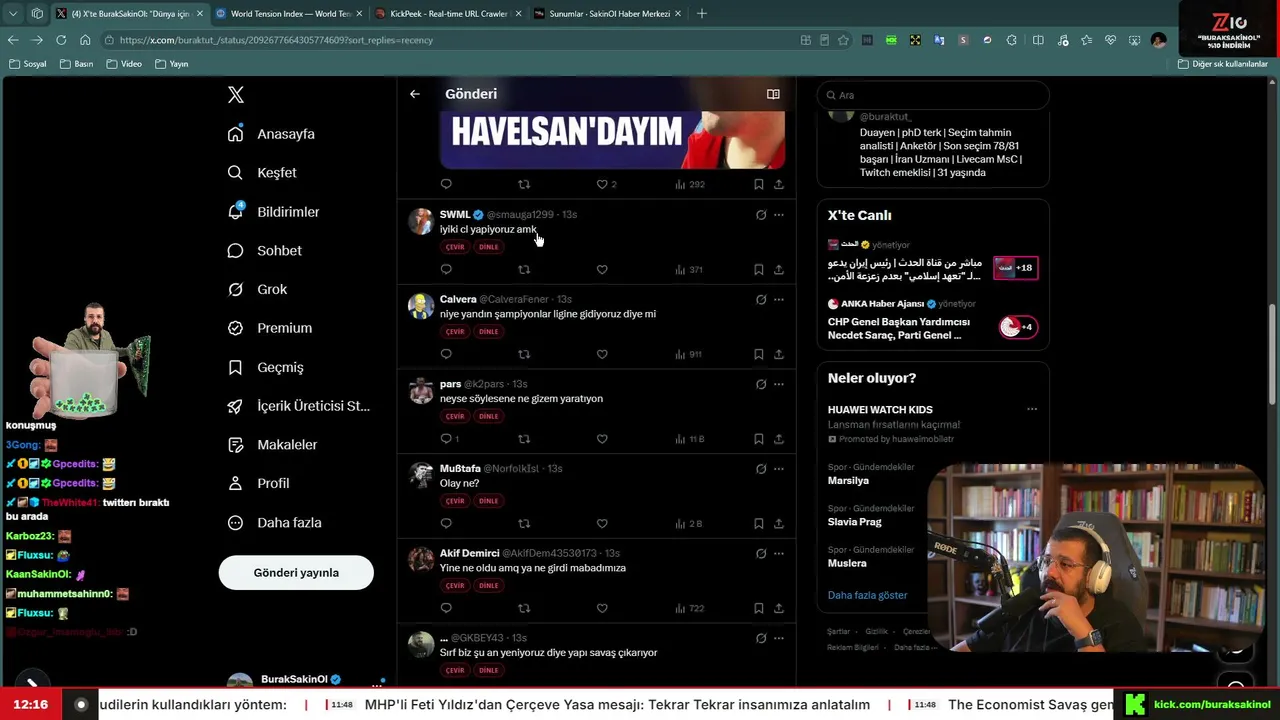Open Grok from the sidebar
Screen dimensions: 1280x720
click(x=258, y=289)
